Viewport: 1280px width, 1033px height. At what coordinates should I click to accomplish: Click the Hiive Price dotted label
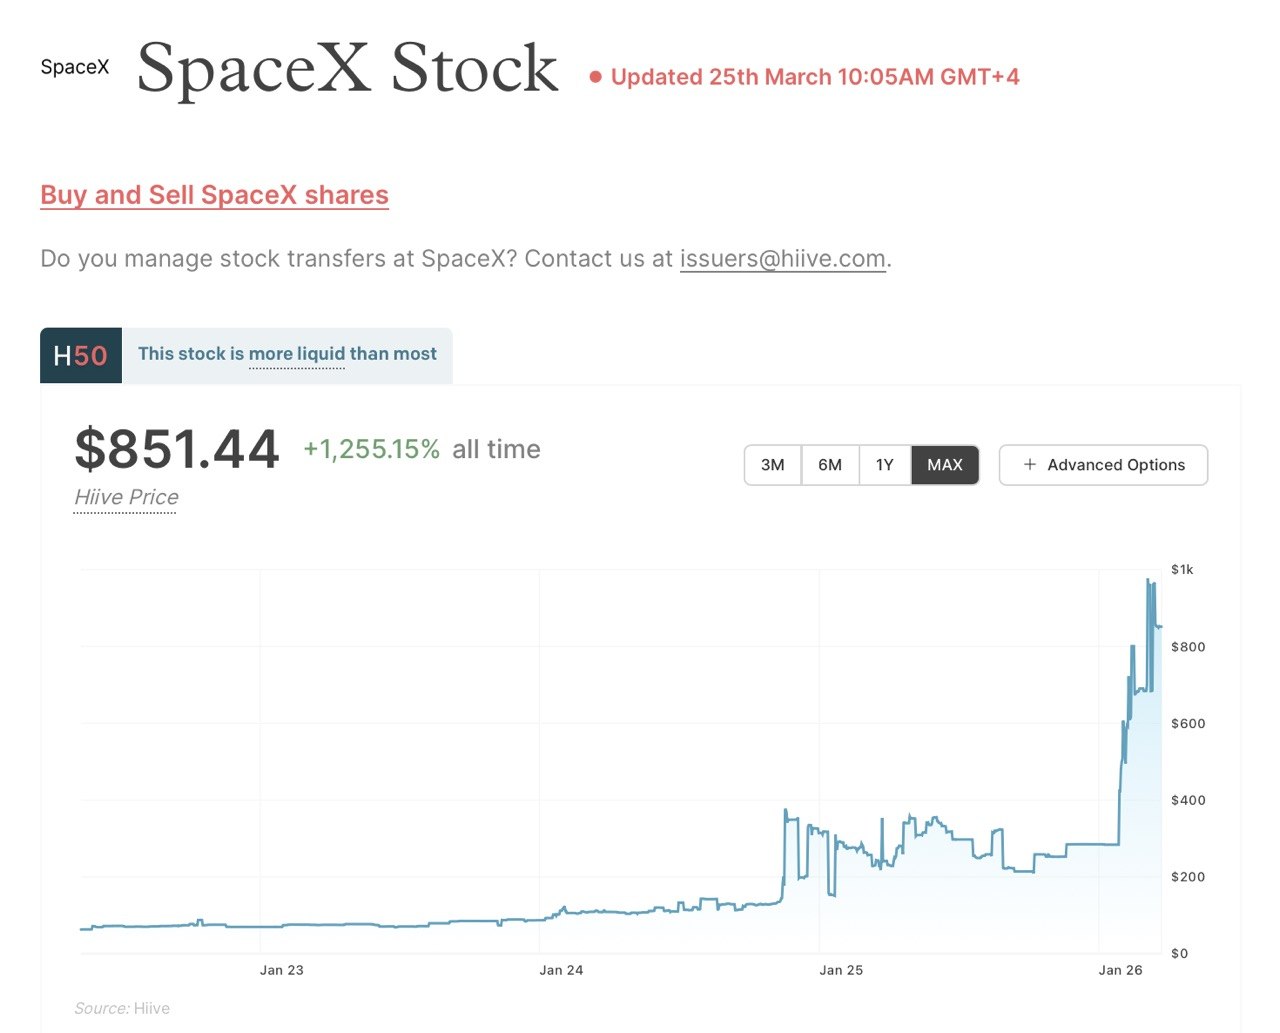[x=126, y=497]
